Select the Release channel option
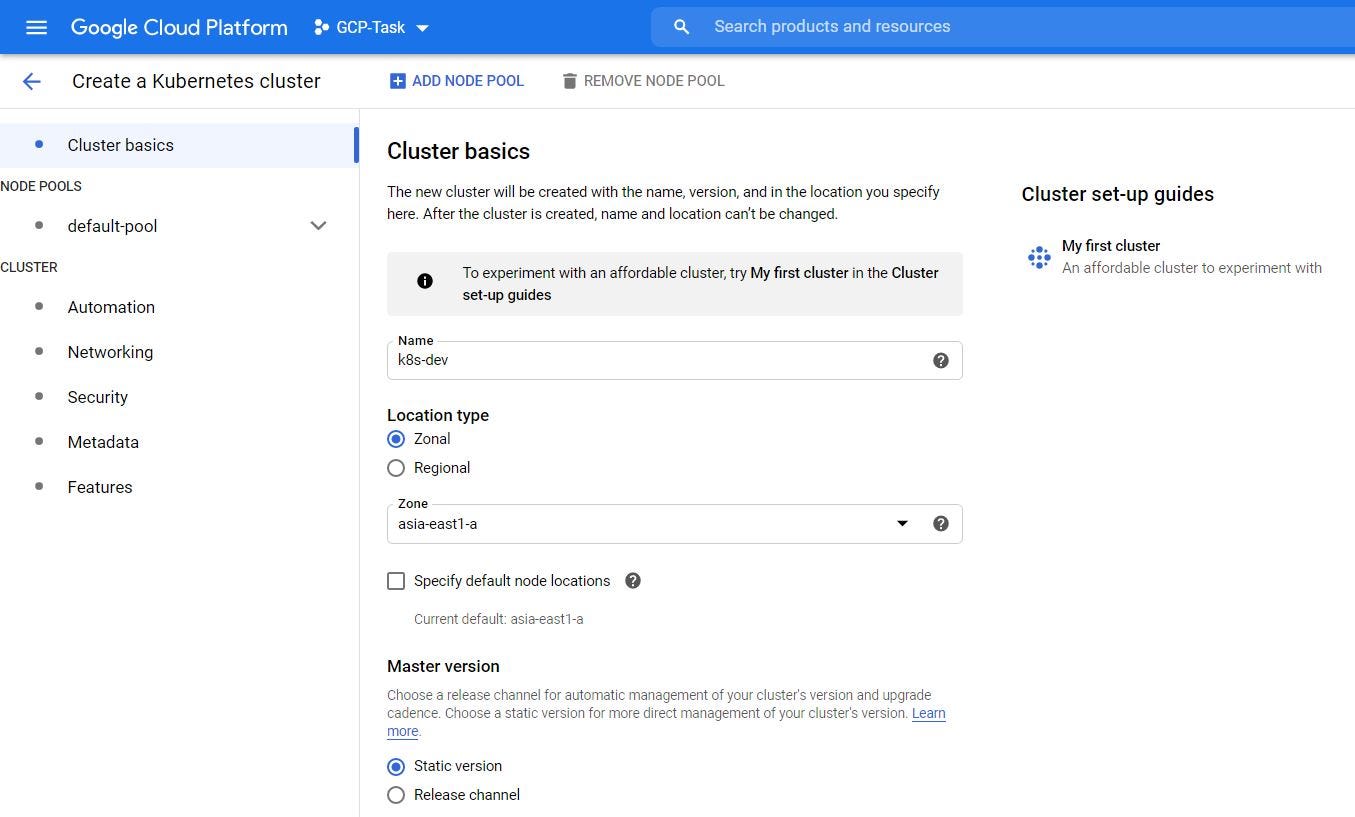Image resolution: width=1355 pixels, height=817 pixels. coord(396,795)
